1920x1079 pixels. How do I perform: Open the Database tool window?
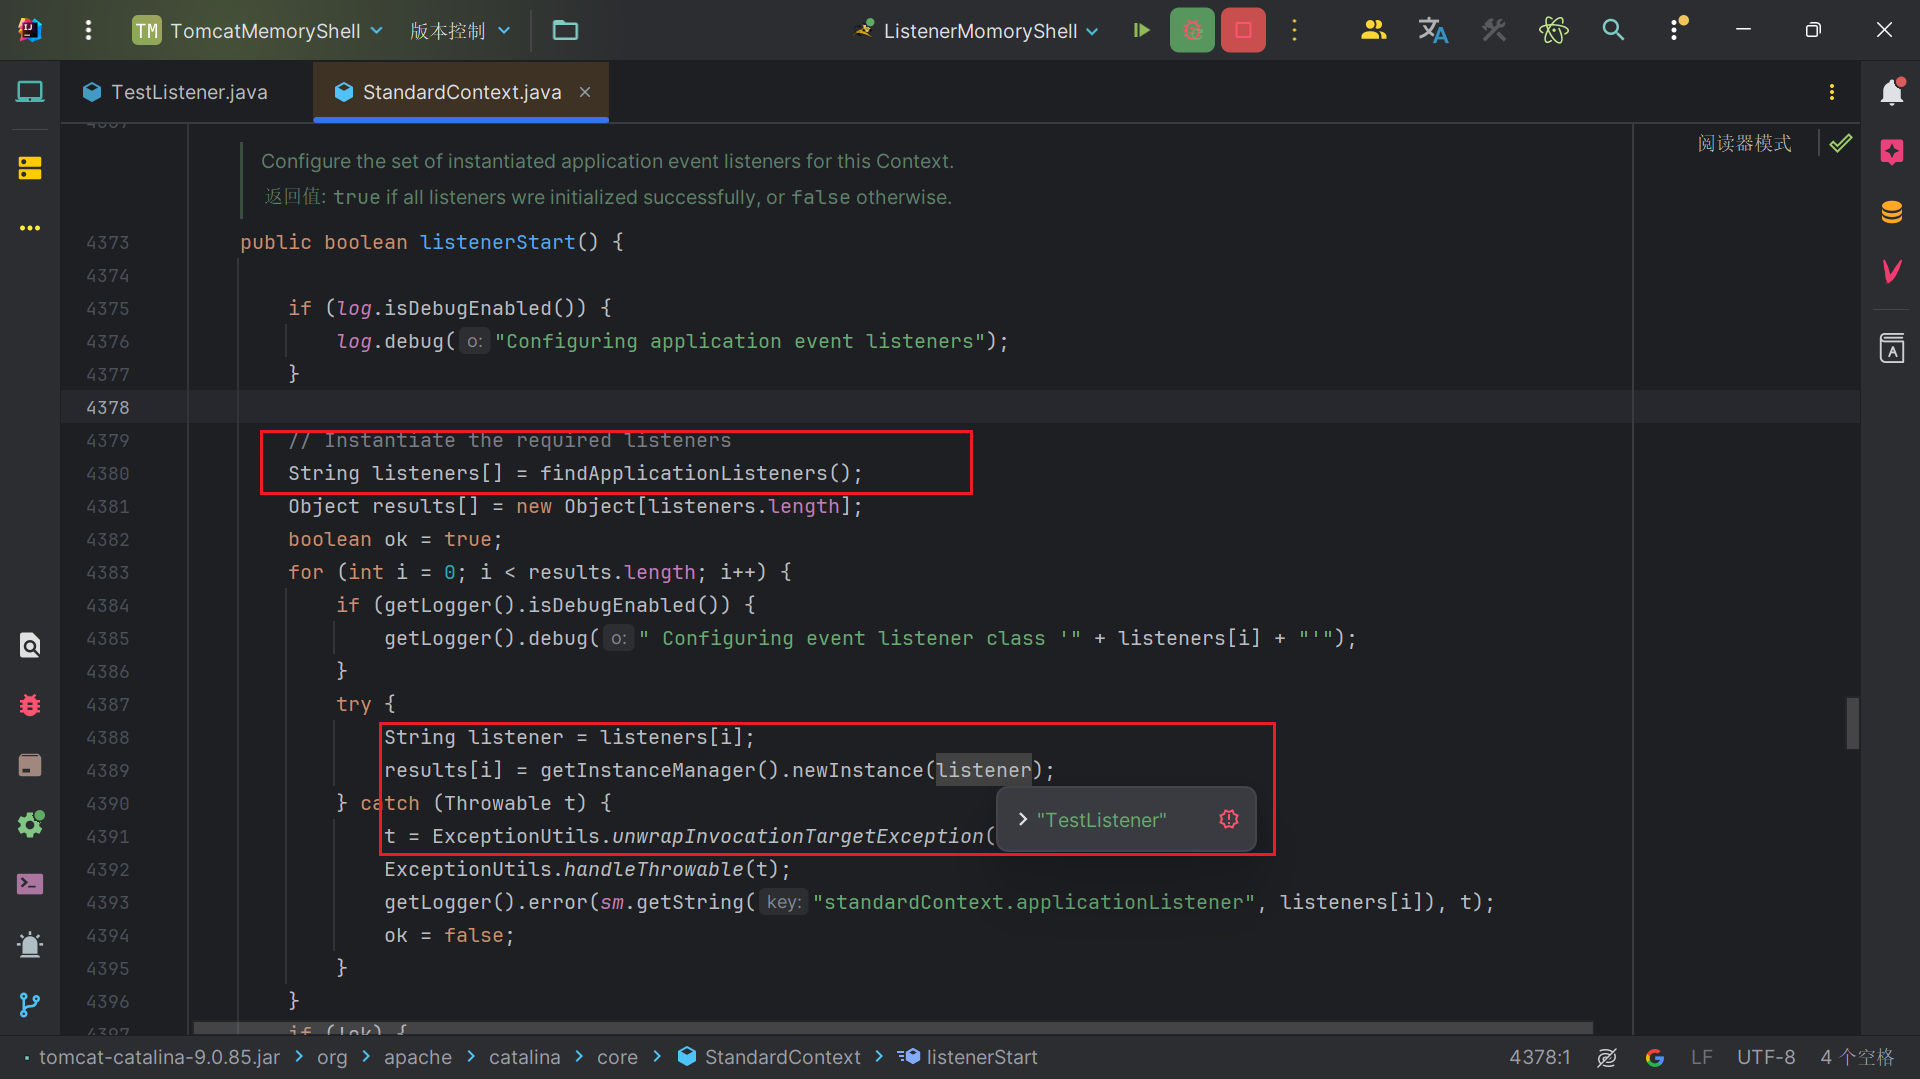1891,212
